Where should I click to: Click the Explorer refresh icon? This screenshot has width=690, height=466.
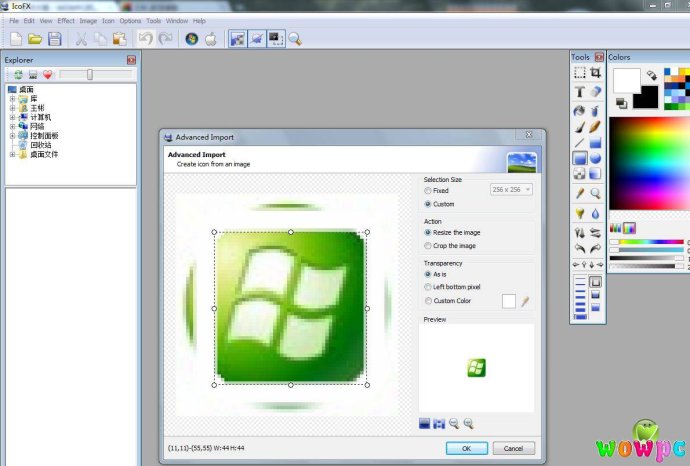click(x=18, y=74)
